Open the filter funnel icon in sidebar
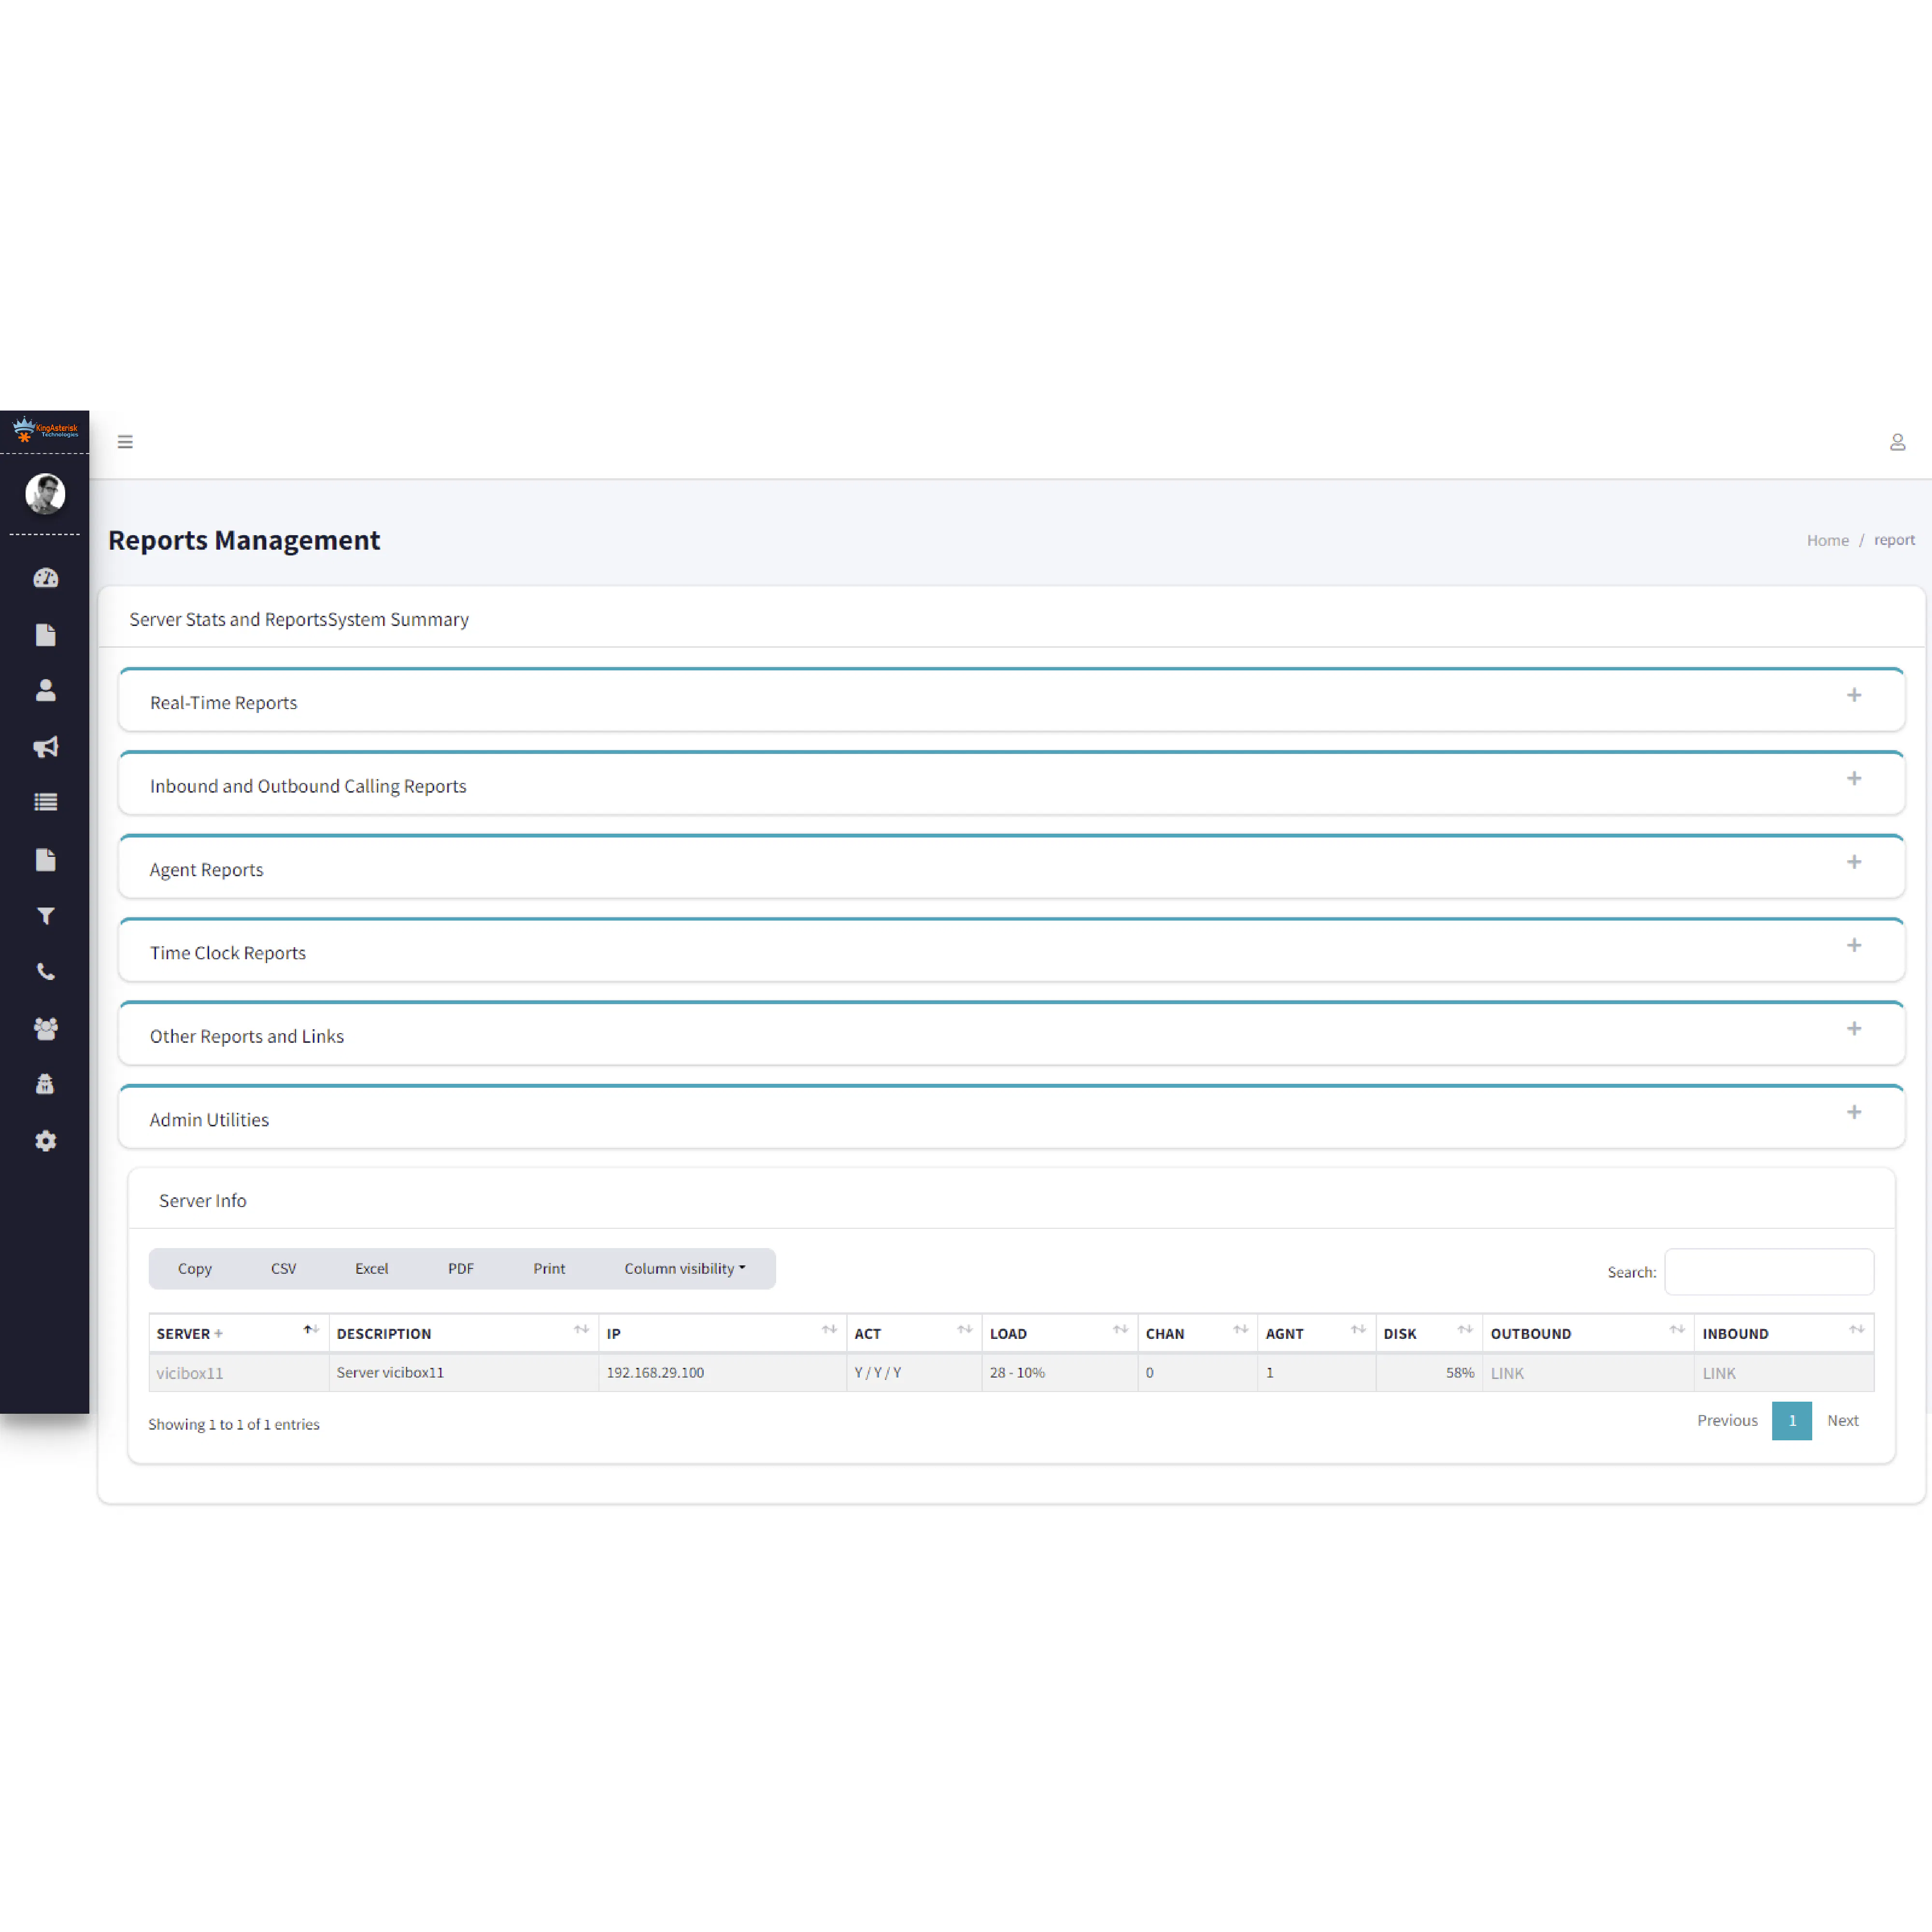The image size is (1932, 1932). point(45,916)
